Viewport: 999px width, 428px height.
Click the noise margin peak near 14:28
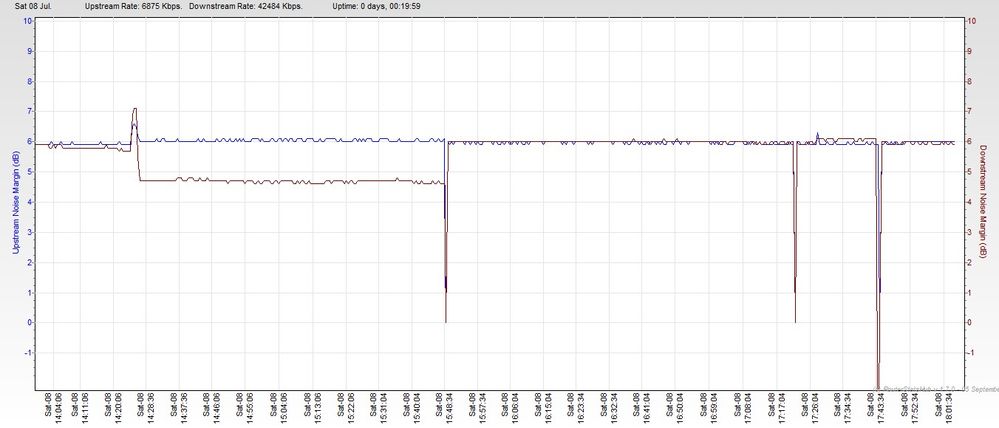134,111
